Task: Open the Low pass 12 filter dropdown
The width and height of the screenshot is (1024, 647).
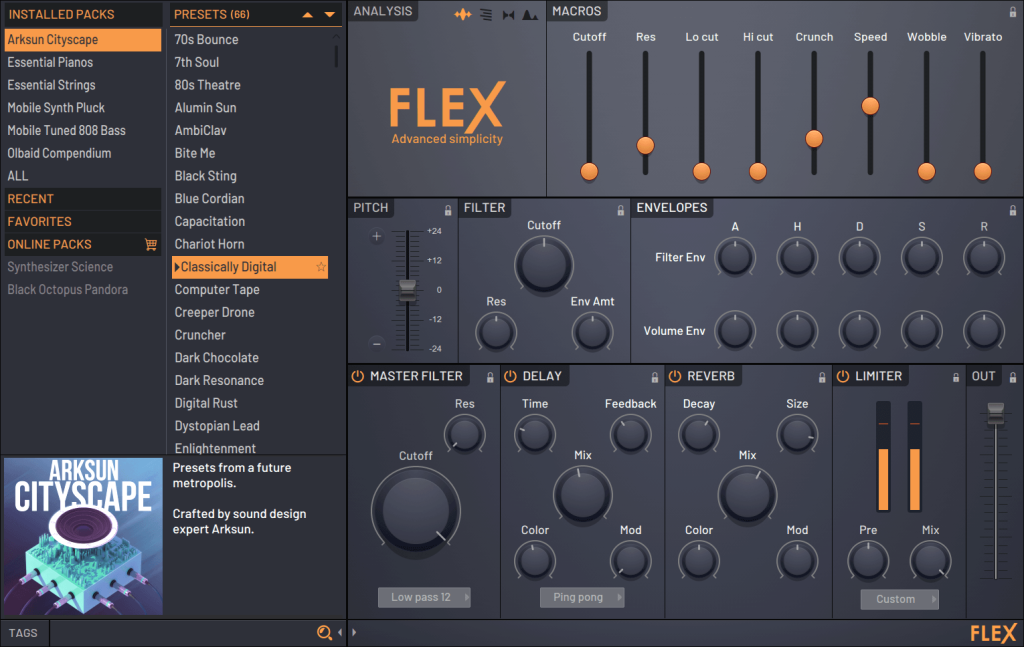Action: [x=424, y=597]
